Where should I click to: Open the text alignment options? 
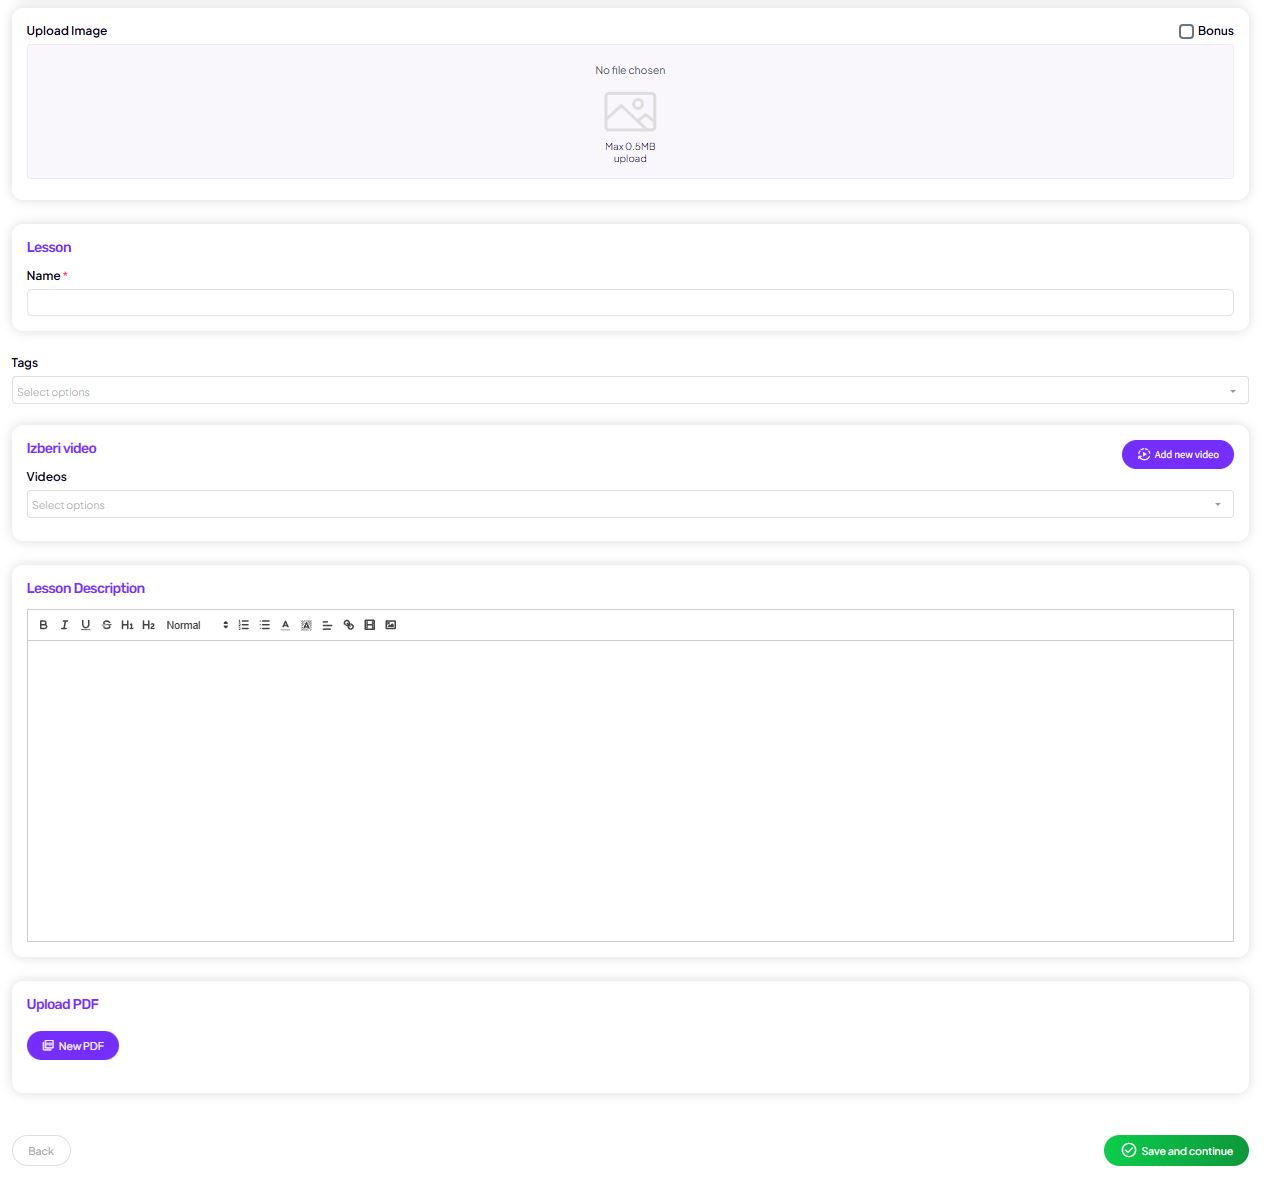[x=327, y=625]
